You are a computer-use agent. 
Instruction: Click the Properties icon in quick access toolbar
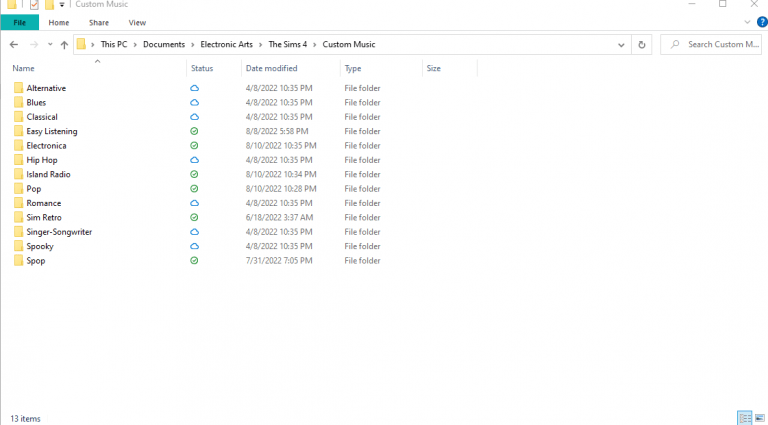[x=33, y=5]
